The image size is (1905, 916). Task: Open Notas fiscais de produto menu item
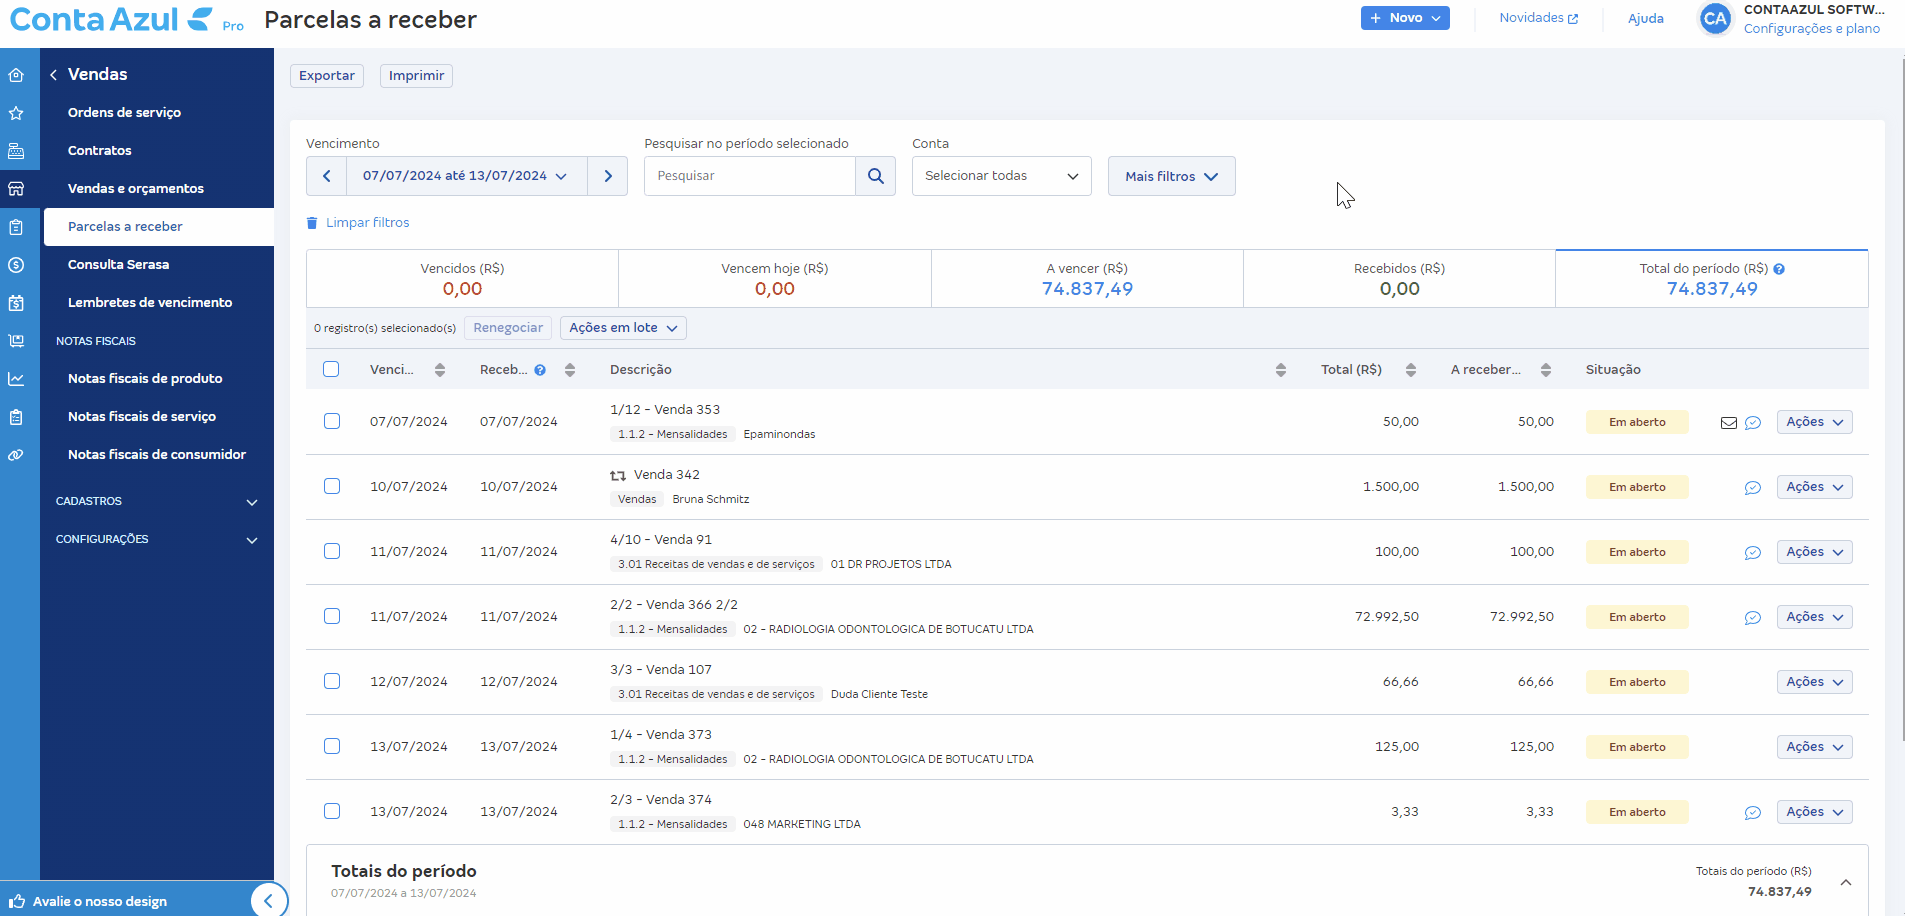tap(145, 379)
